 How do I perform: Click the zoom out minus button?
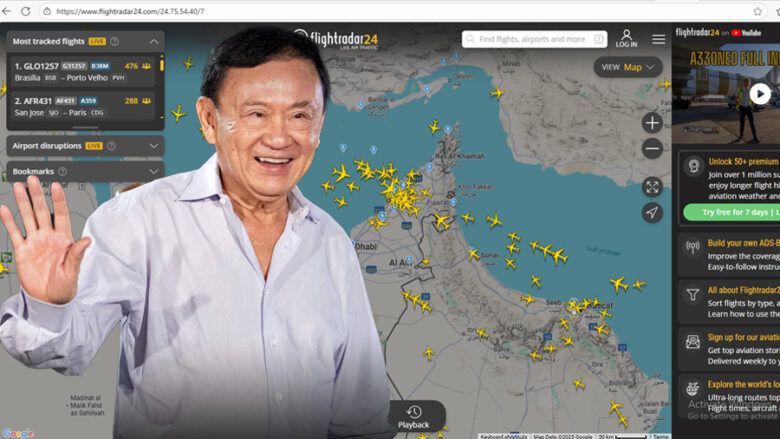pyautogui.click(x=652, y=148)
